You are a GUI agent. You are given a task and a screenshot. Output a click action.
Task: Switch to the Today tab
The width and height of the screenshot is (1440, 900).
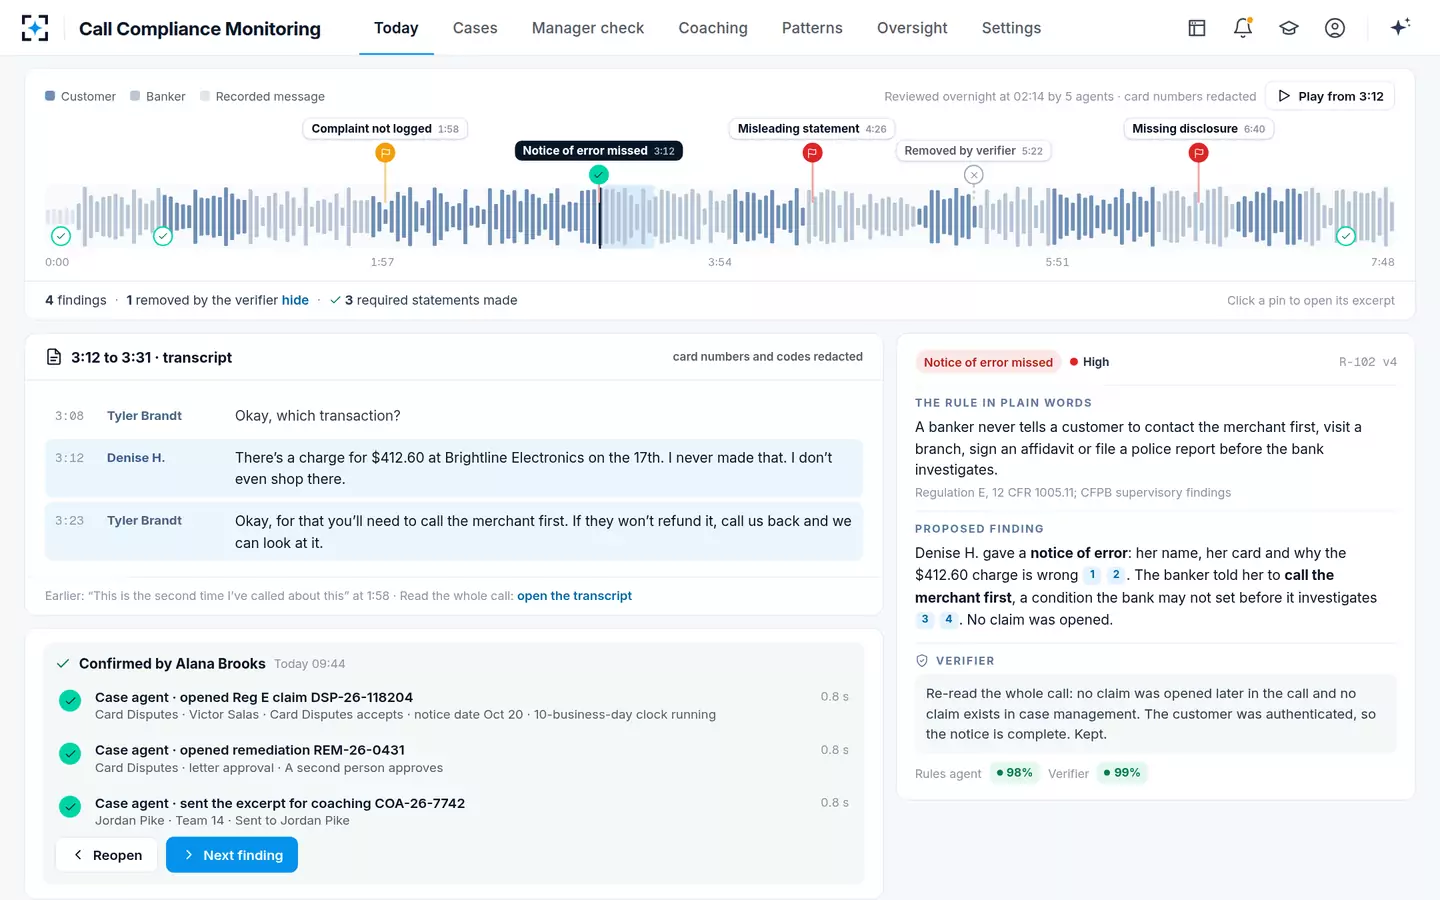coord(396,28)
